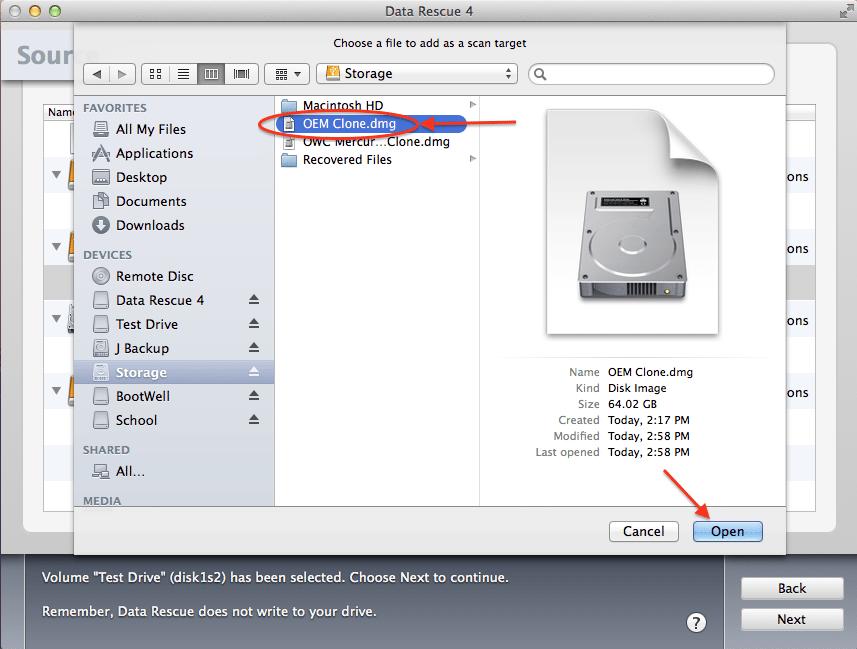
Task: Switch to Cover Flow view
Action: pos(240,73)
